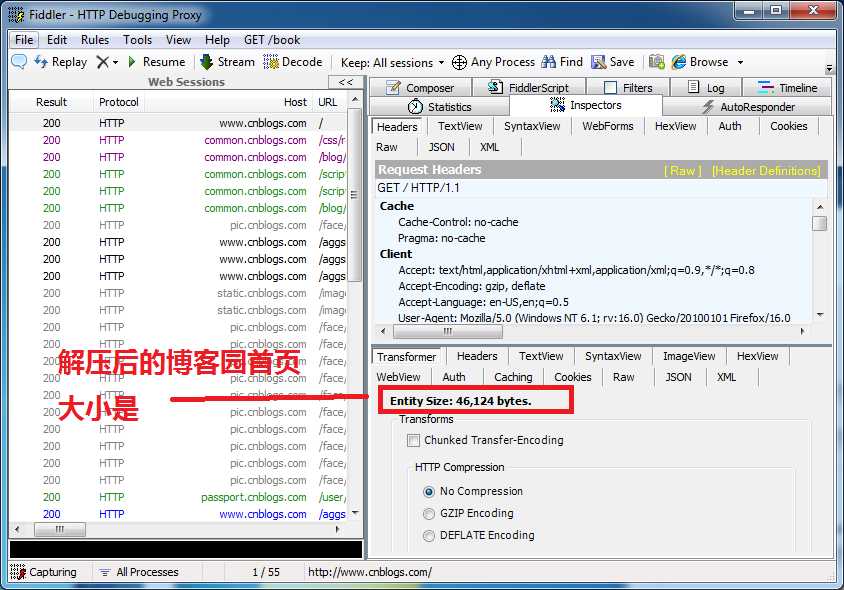Open the Browse dropdown arrow
The width and height of the screenshot is (844, 590).
pyautogui.click(x=741, y=62)
